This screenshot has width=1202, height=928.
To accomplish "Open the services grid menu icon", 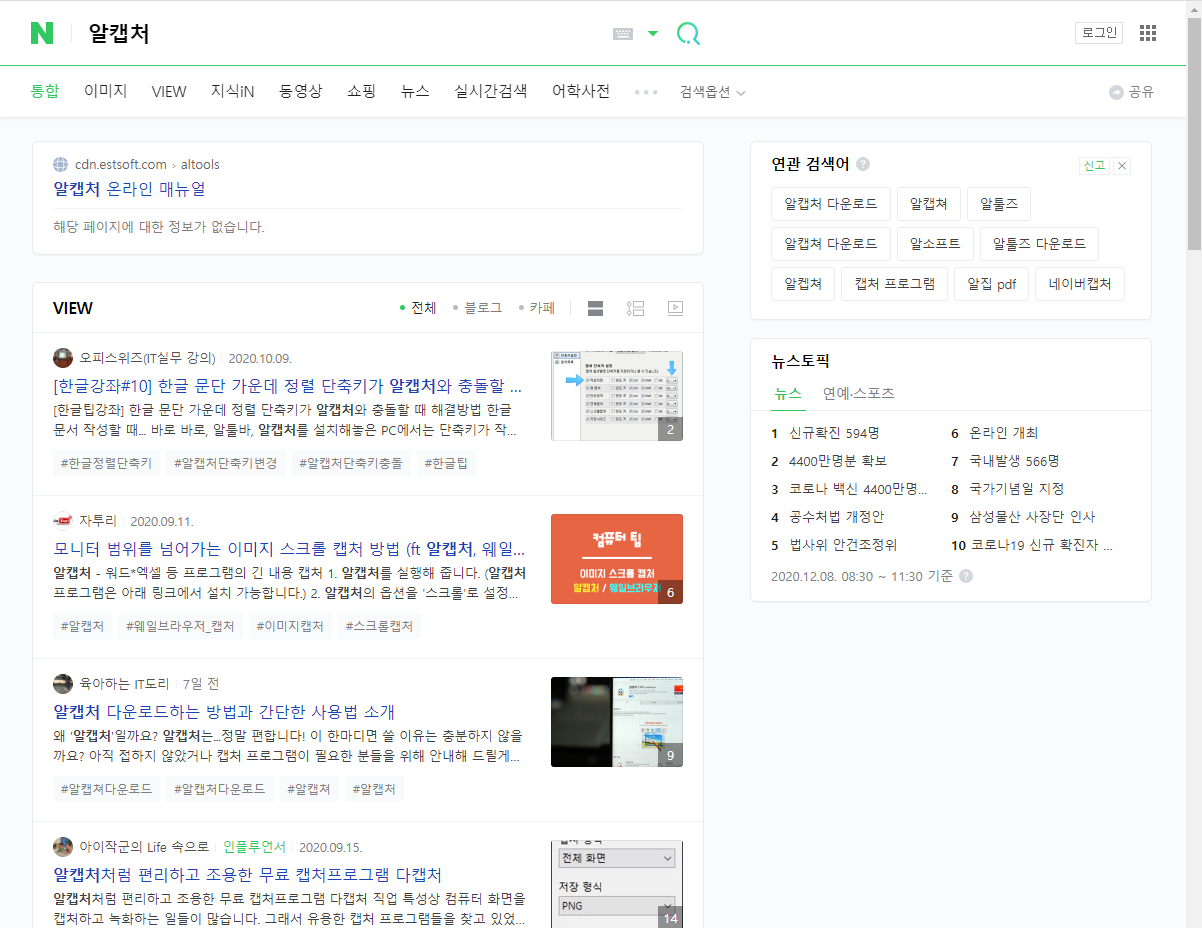I will [x=1148, y=33].
